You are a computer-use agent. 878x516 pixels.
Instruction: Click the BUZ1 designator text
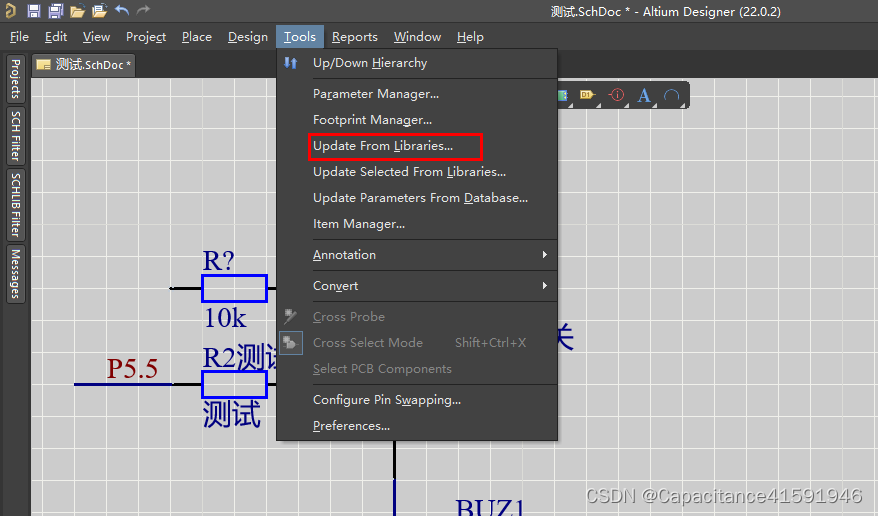click(490, 506)
